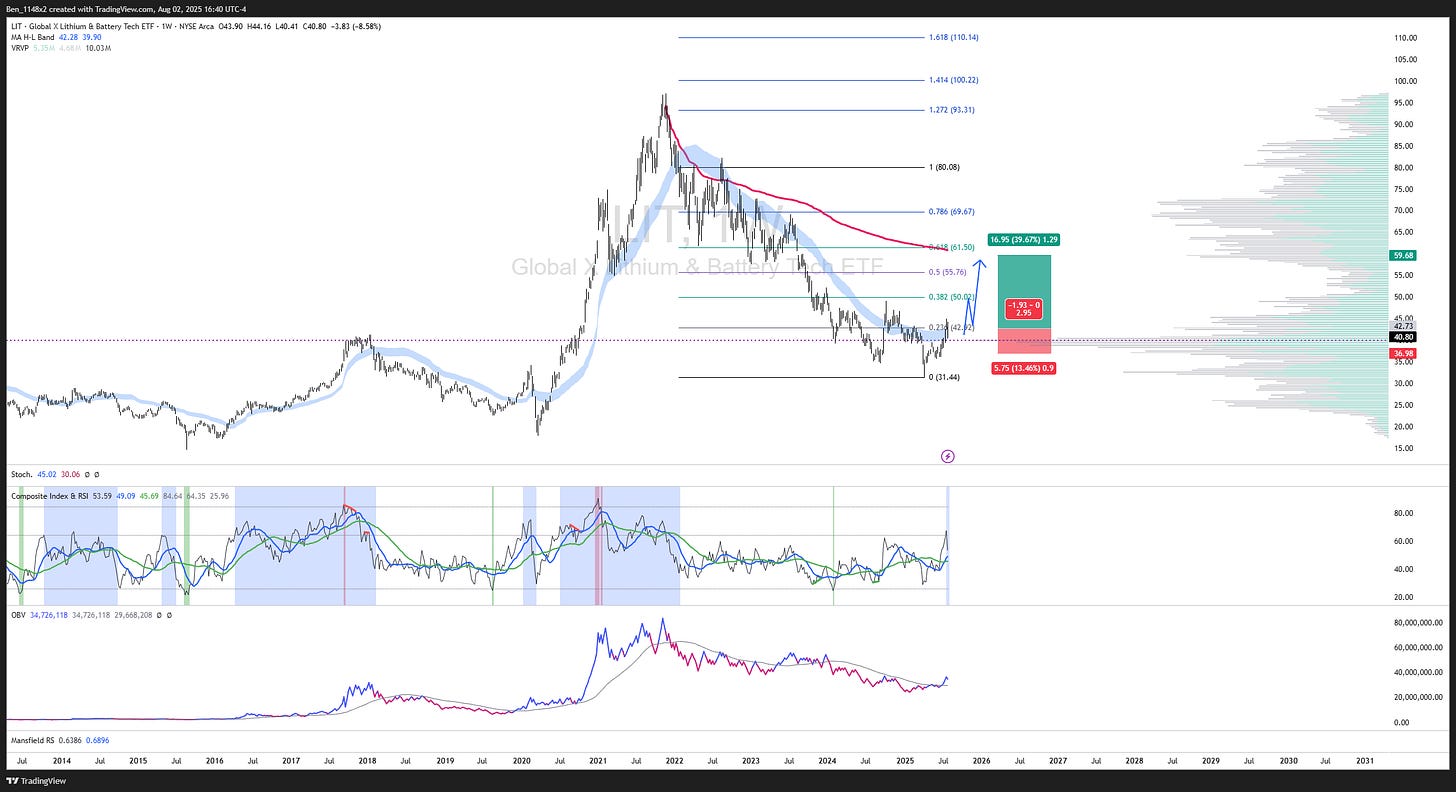Click the Stoch. indicator legend
This screenshot has width=1456, height=792.
[x=55, y=474]
